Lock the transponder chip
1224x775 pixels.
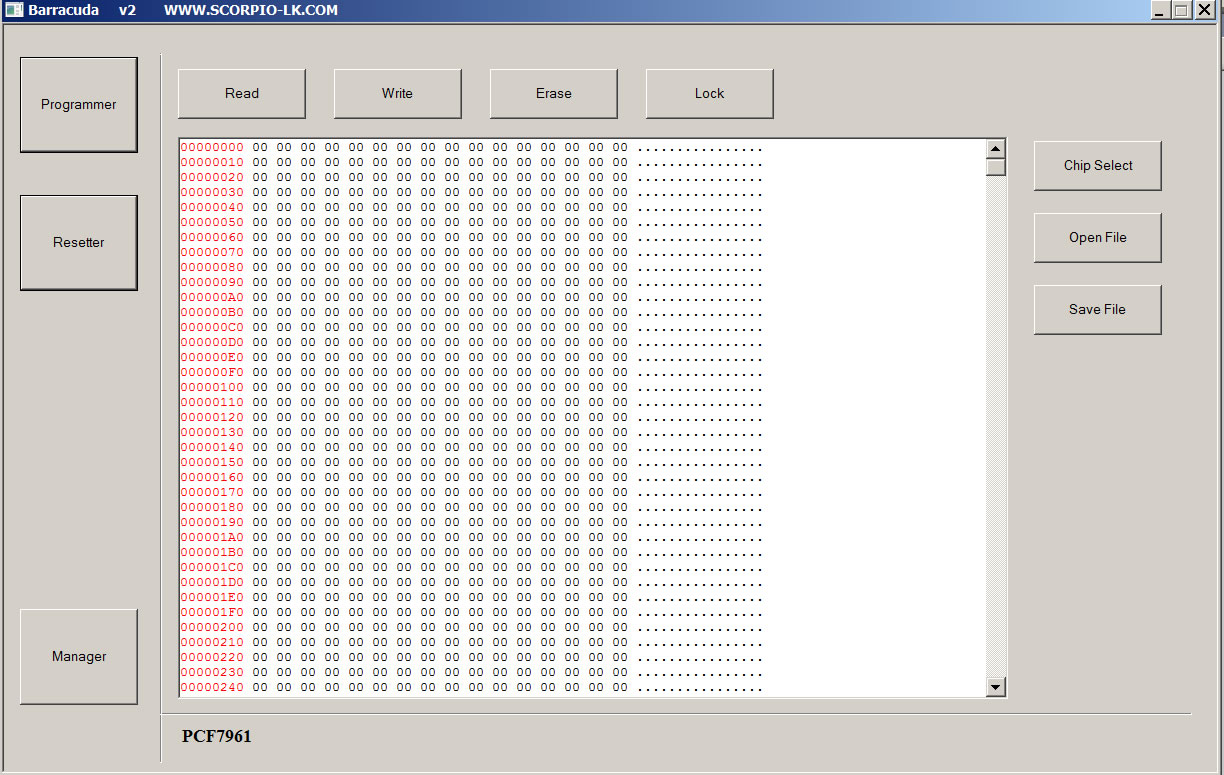[709, 93]
